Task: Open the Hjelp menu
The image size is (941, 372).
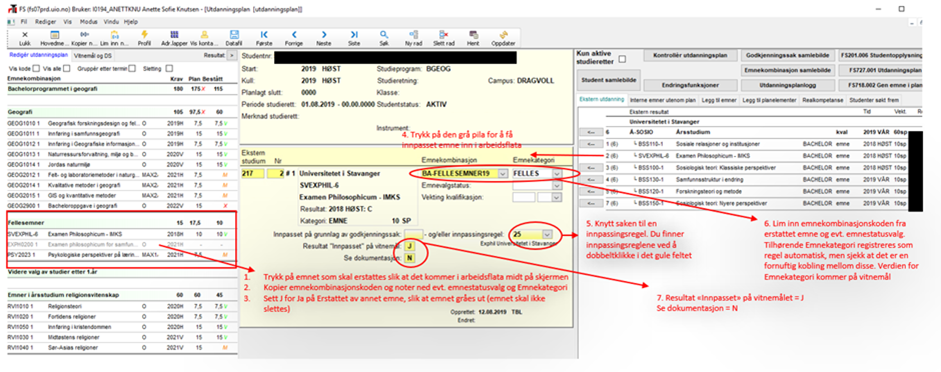Action: click(x=131, y=21)
